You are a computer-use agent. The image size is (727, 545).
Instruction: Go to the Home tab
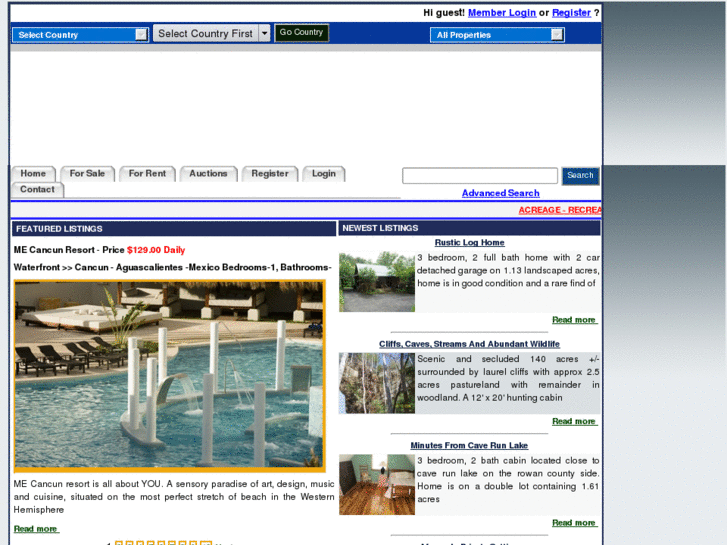pos(33,173)
